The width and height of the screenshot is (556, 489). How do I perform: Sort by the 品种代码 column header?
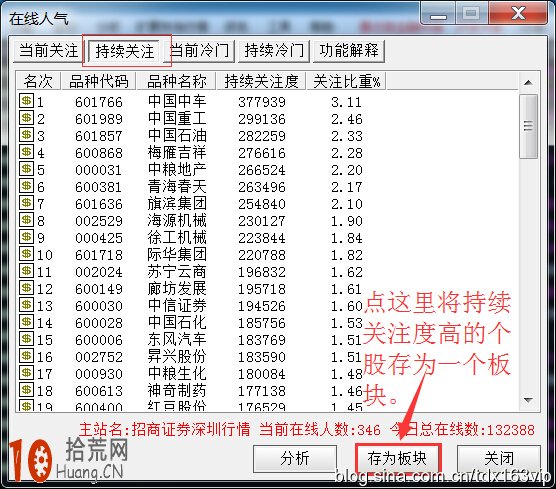(x=99, y=81)
